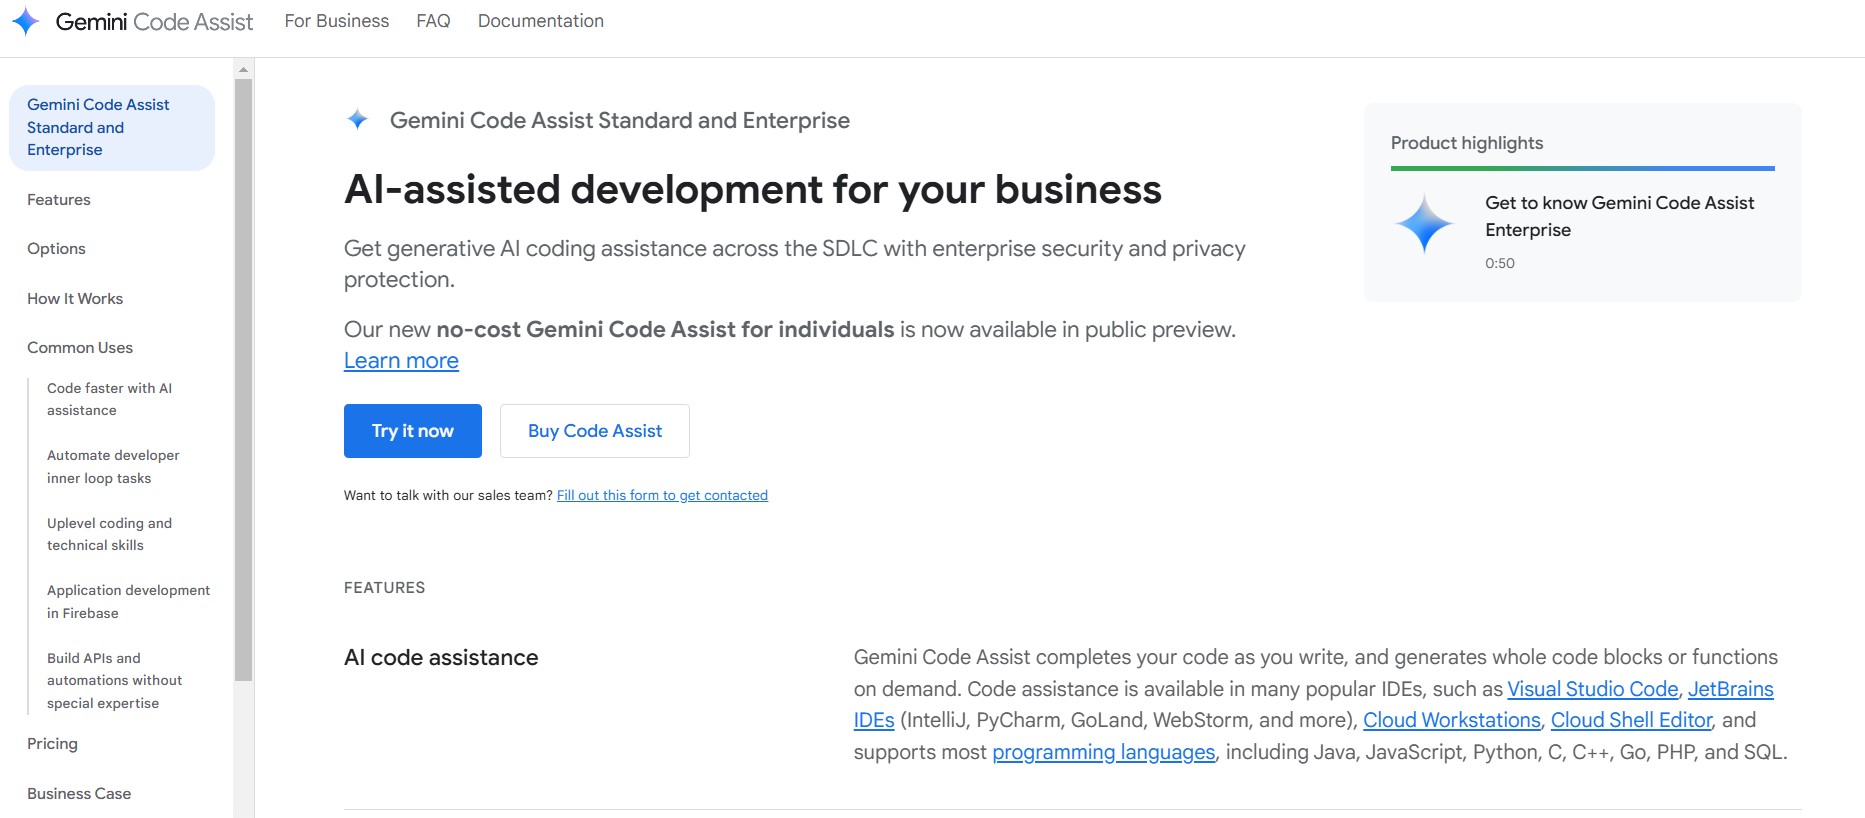The width and height of the screenshot is (1865, 818).
Task: Open the JetBrains IDEs link
Action: (1730, 689)
